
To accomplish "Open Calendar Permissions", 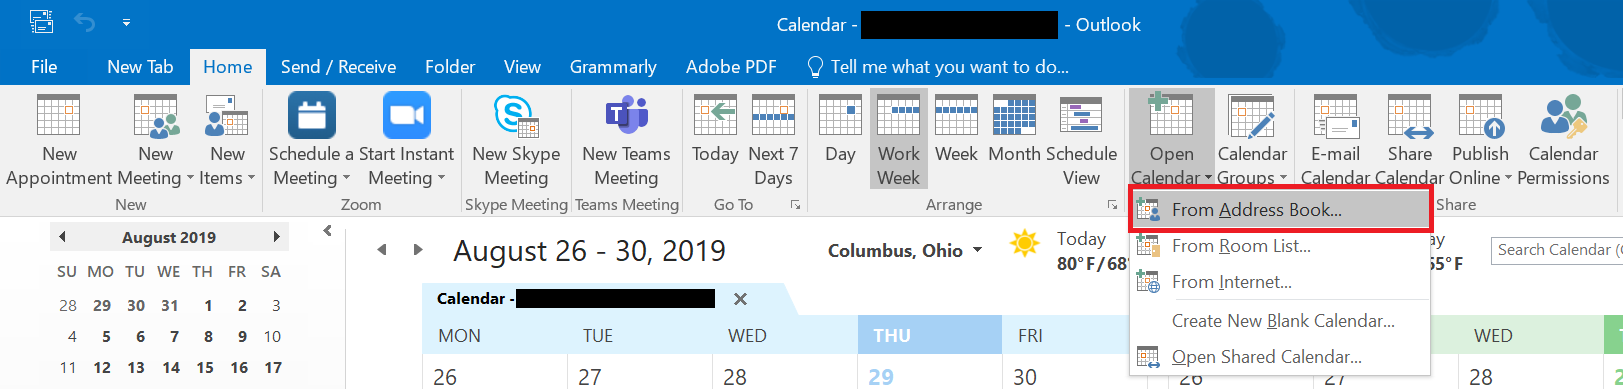I will [x=1563, y=140].
